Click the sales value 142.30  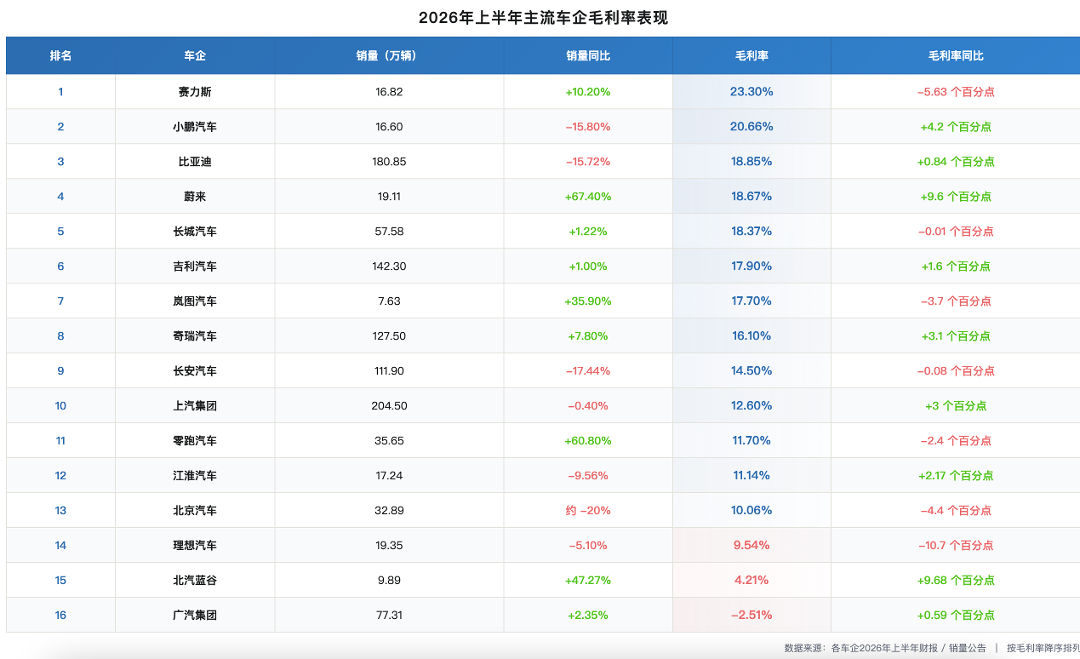389,266
